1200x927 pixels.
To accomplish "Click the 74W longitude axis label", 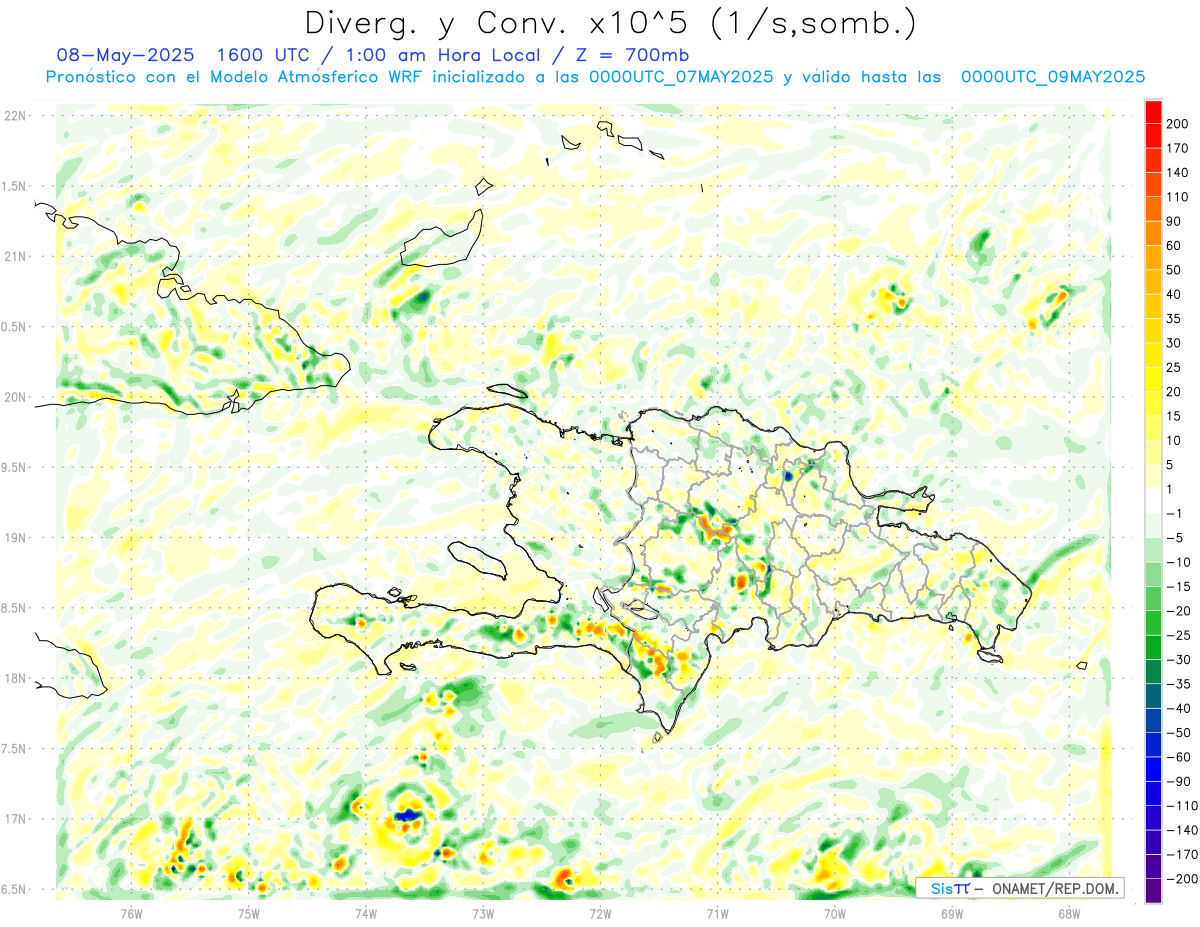I will click(365, 912).
